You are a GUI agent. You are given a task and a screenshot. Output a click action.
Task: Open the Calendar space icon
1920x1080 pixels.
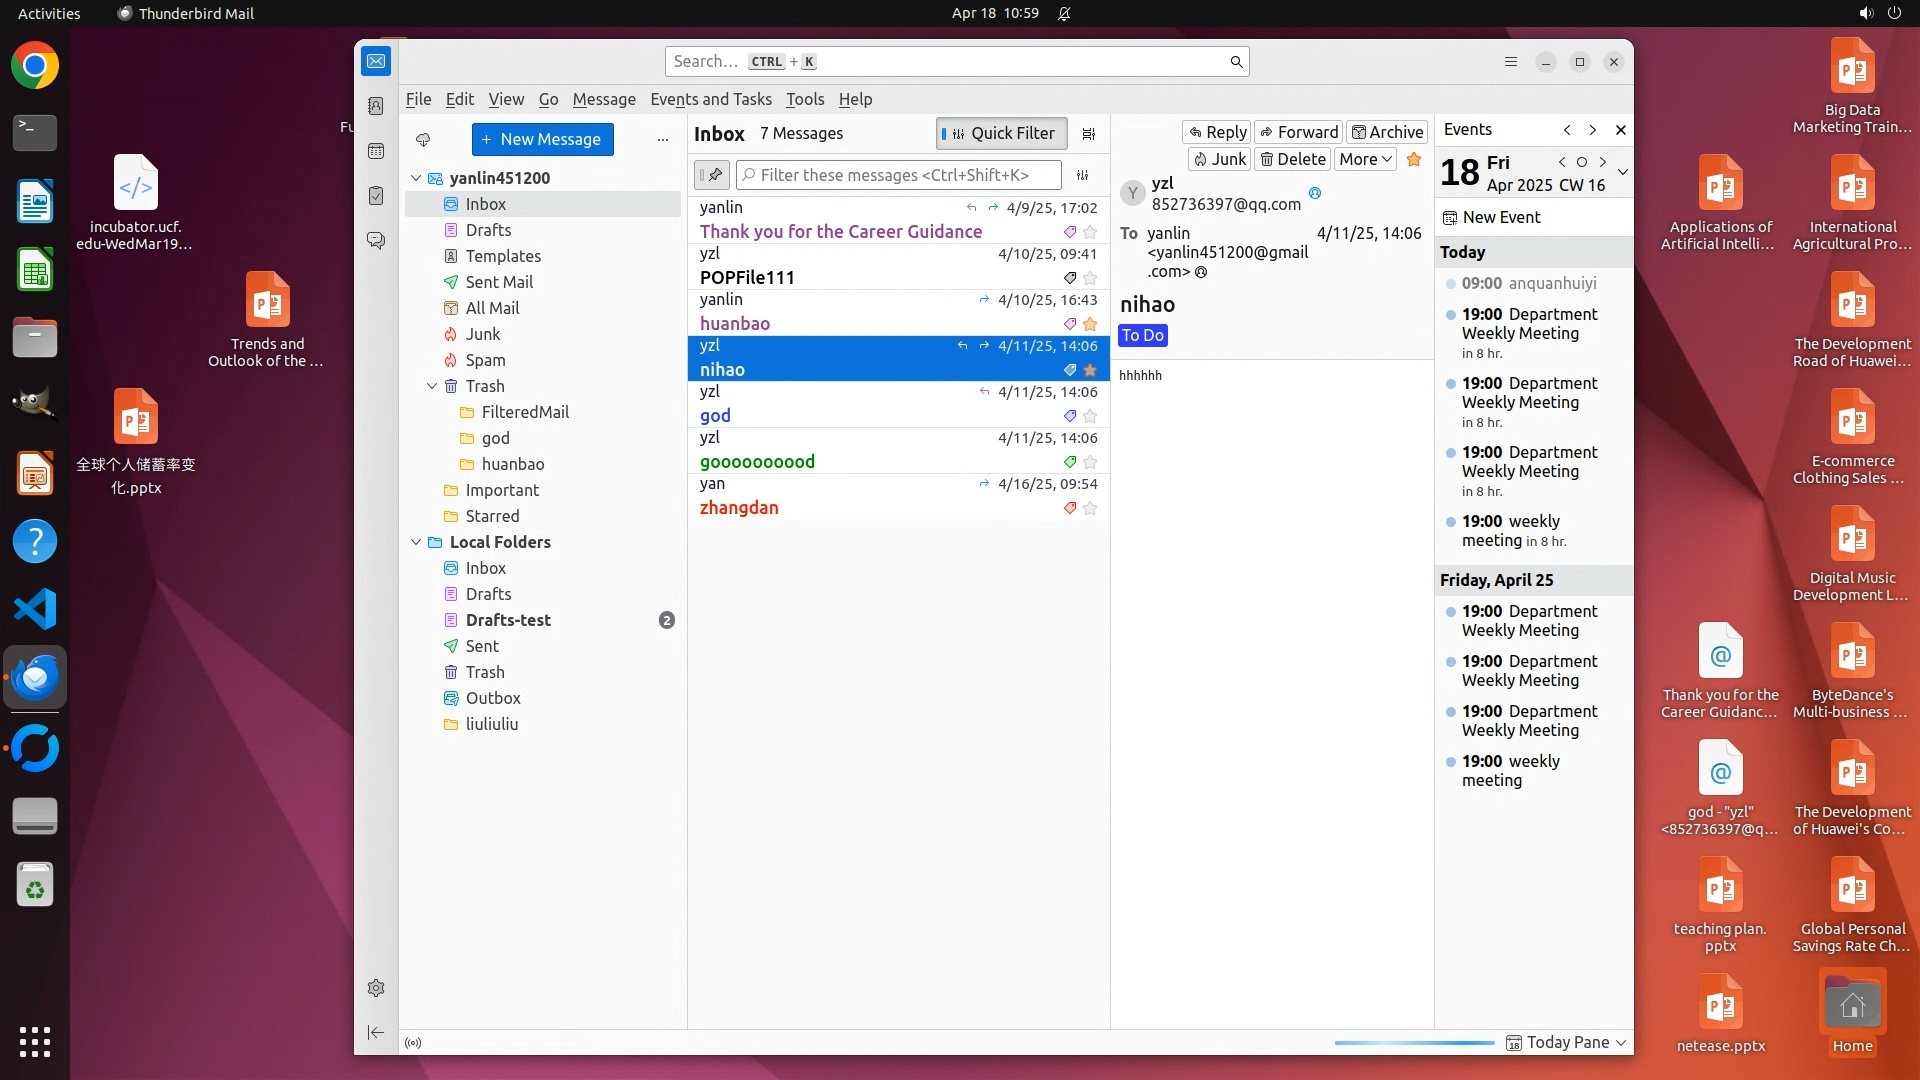pyautogui.click(x=376, y=151)
